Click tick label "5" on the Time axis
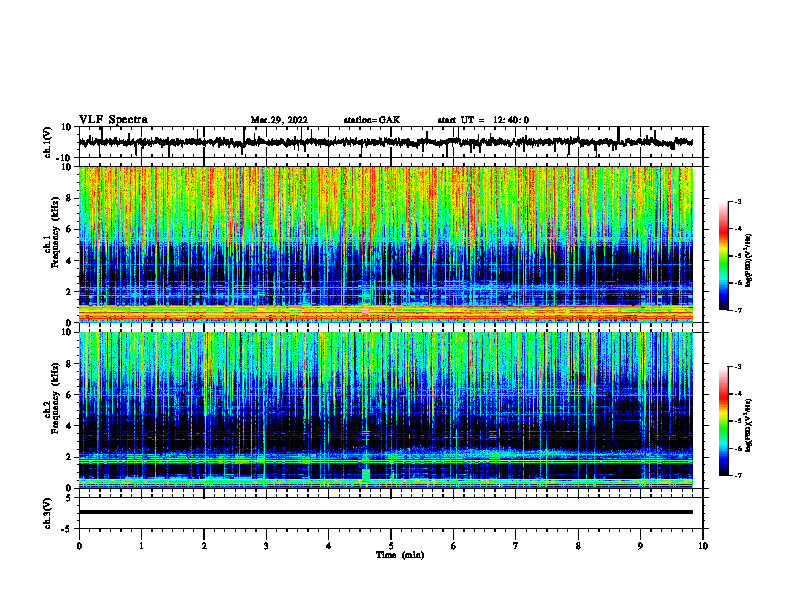 point(391,546)
